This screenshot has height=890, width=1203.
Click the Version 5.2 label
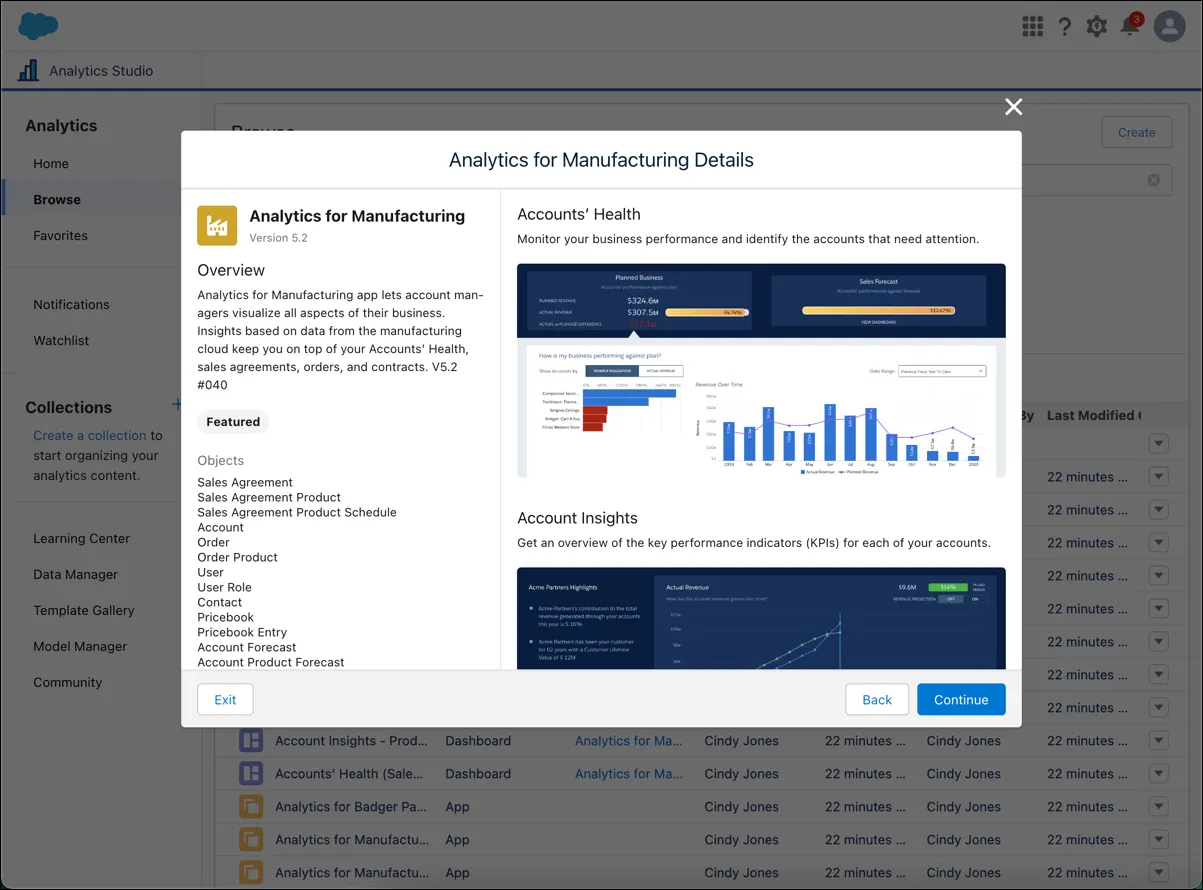tap(278, 238)
